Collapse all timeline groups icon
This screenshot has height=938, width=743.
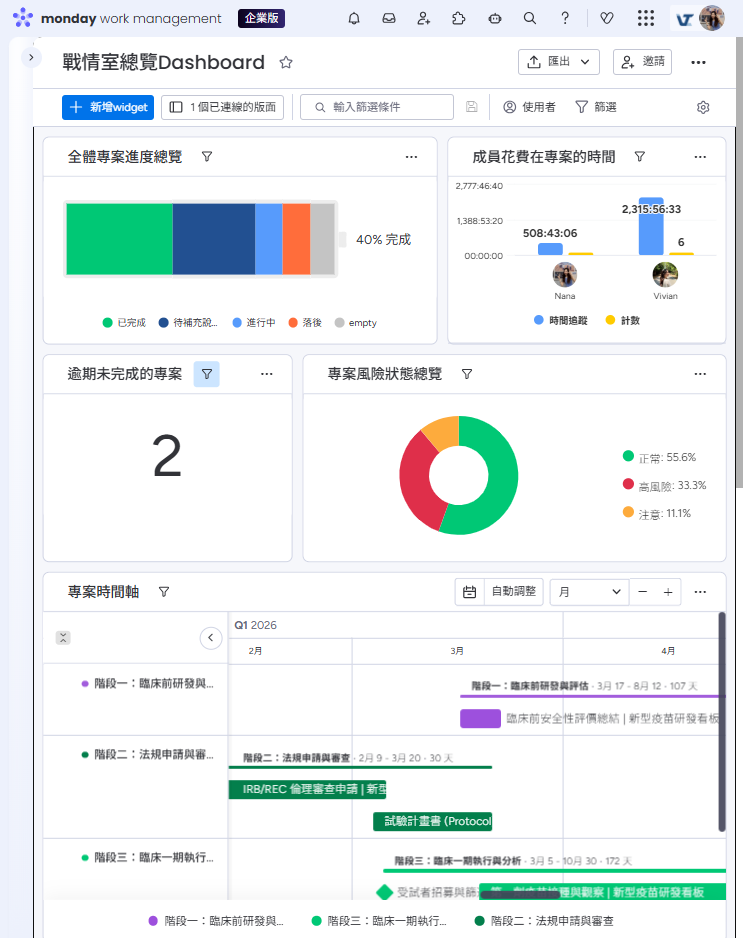coord(63,638)
